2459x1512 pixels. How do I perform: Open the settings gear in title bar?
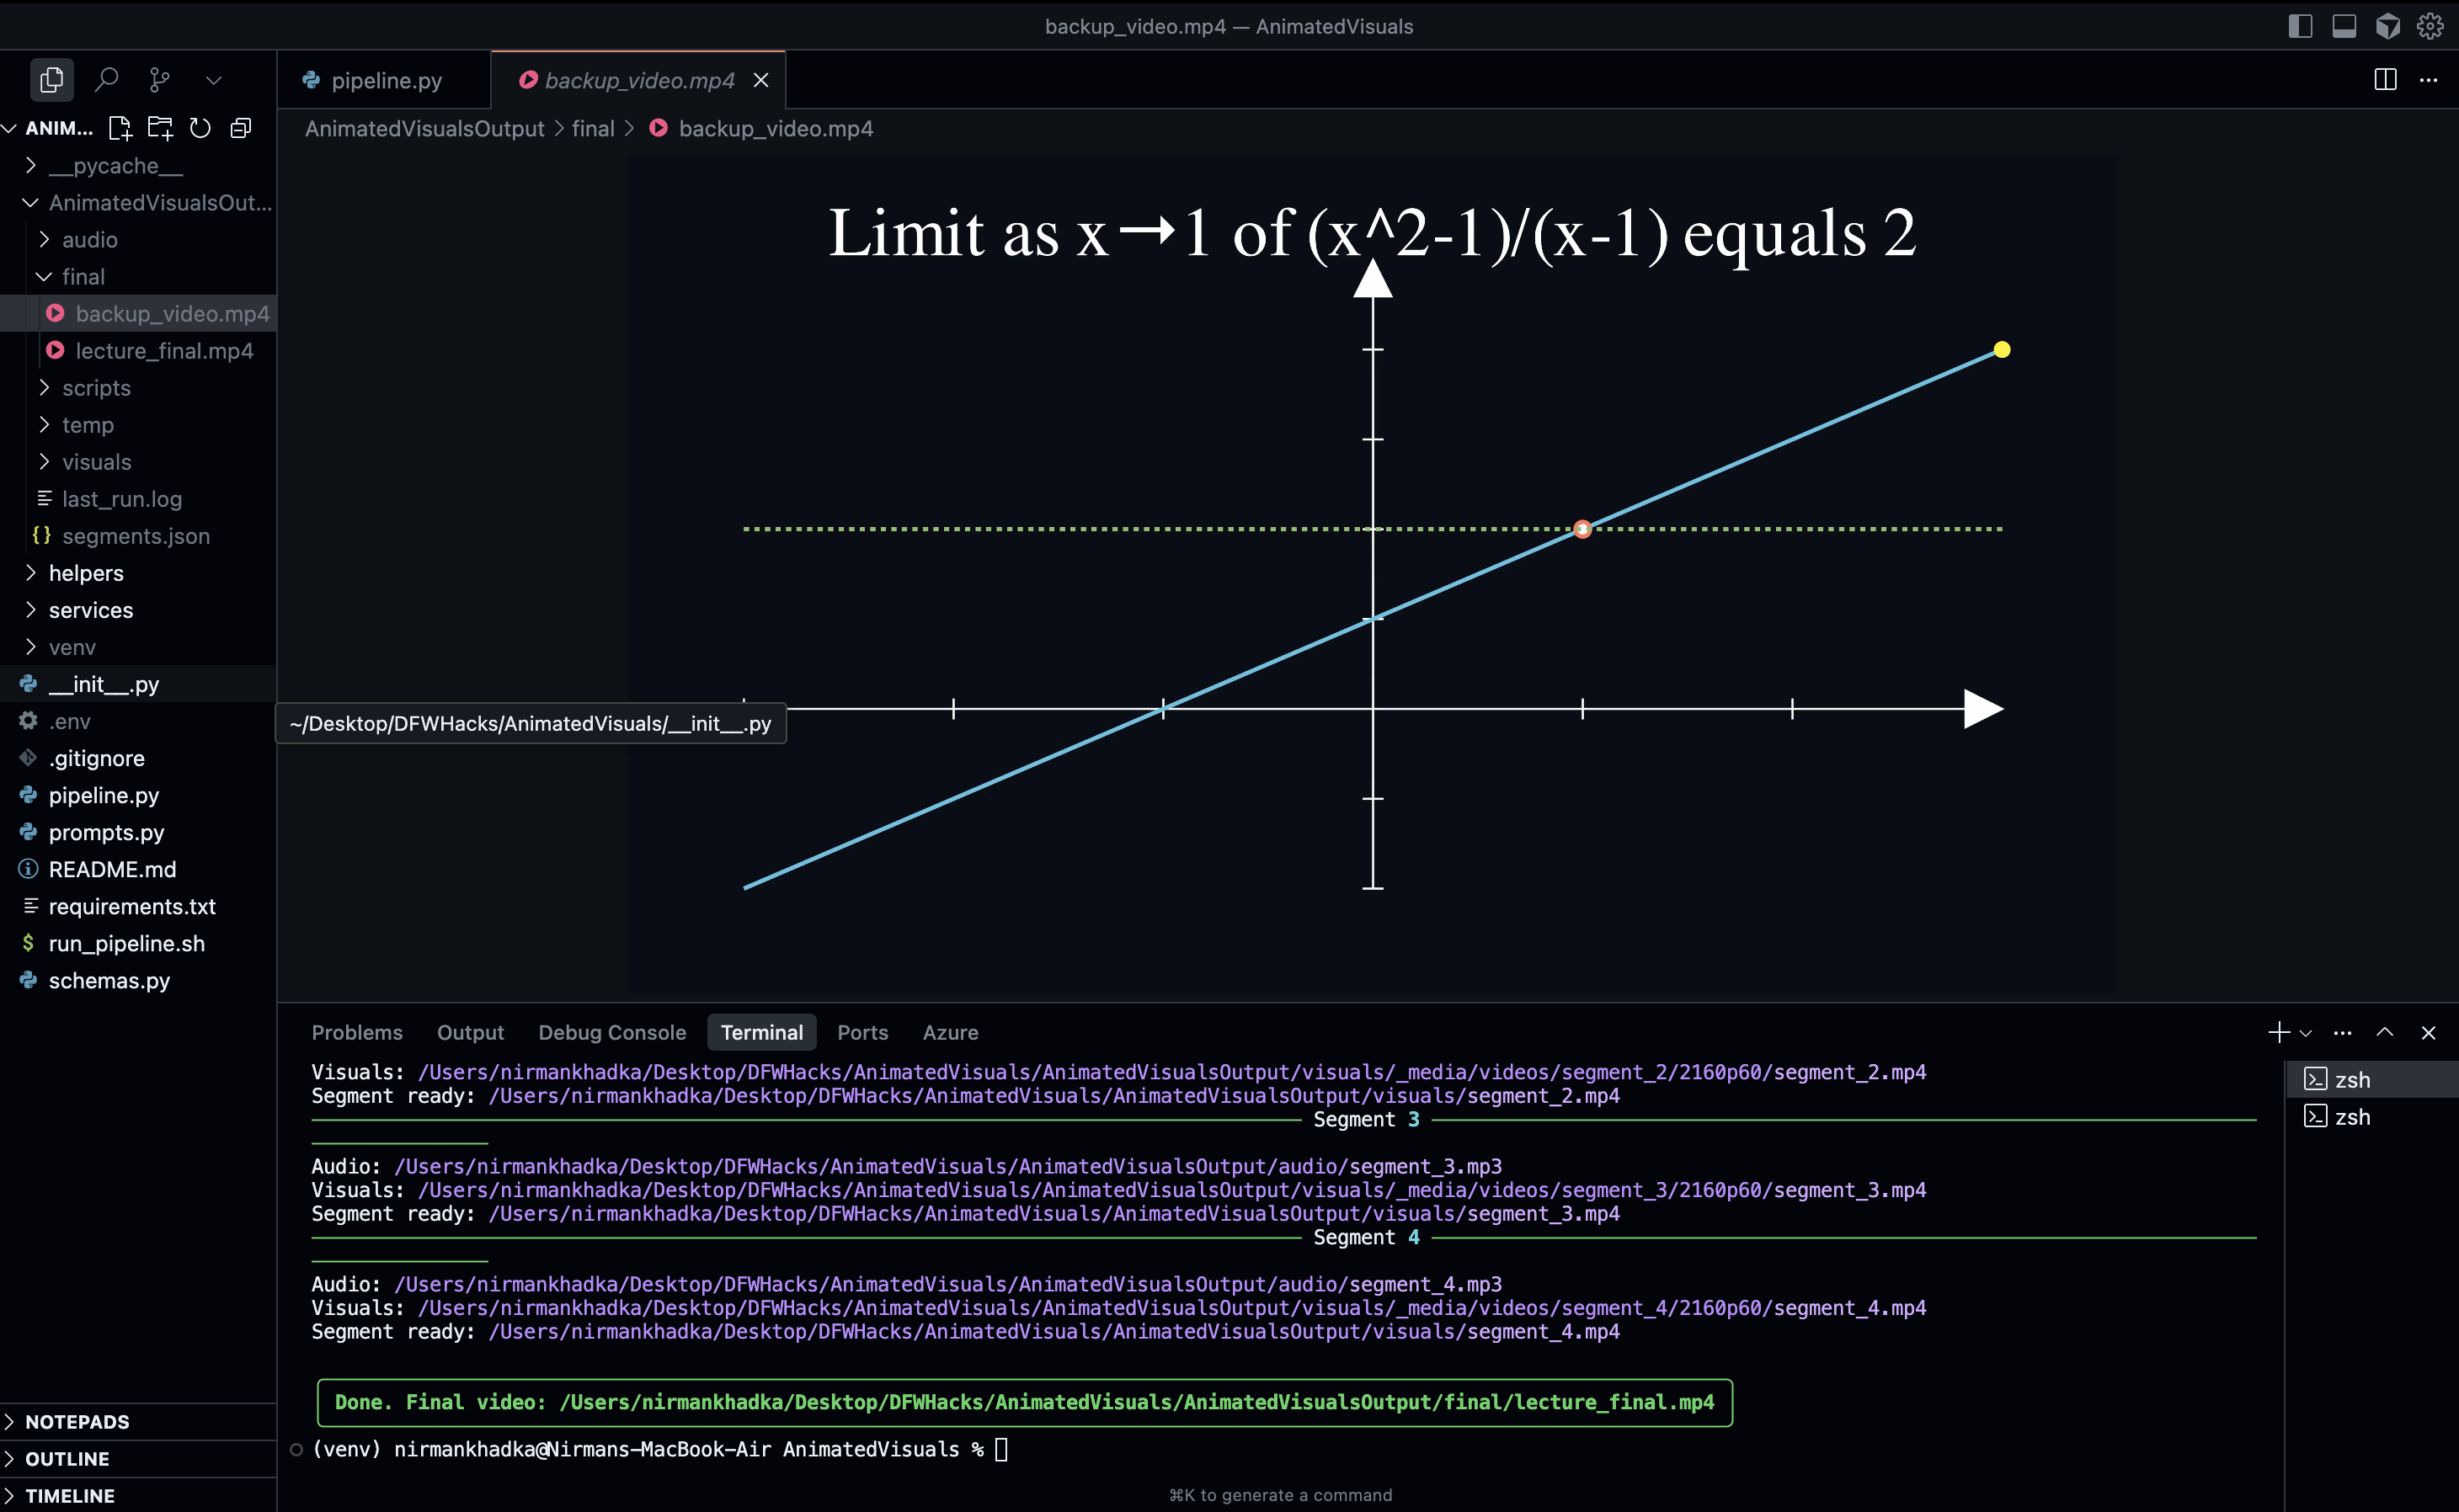point(2430,26)
